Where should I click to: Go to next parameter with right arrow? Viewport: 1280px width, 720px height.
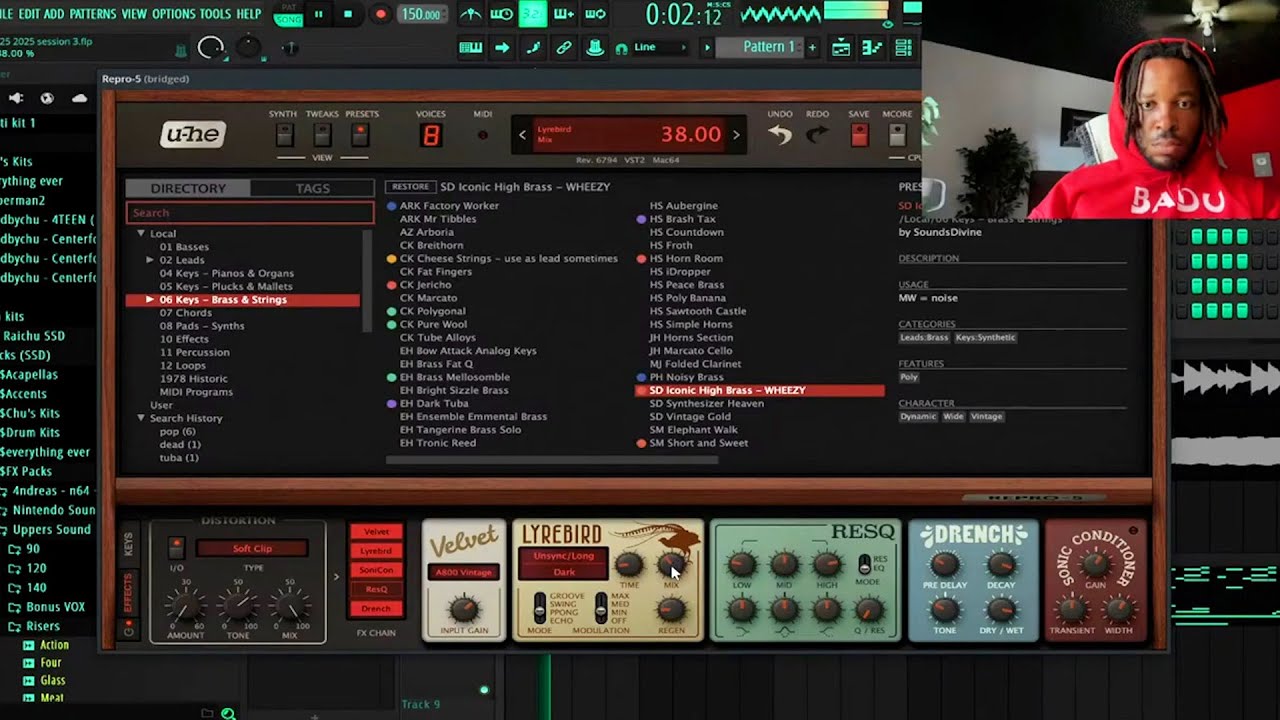tap(737, 135)
